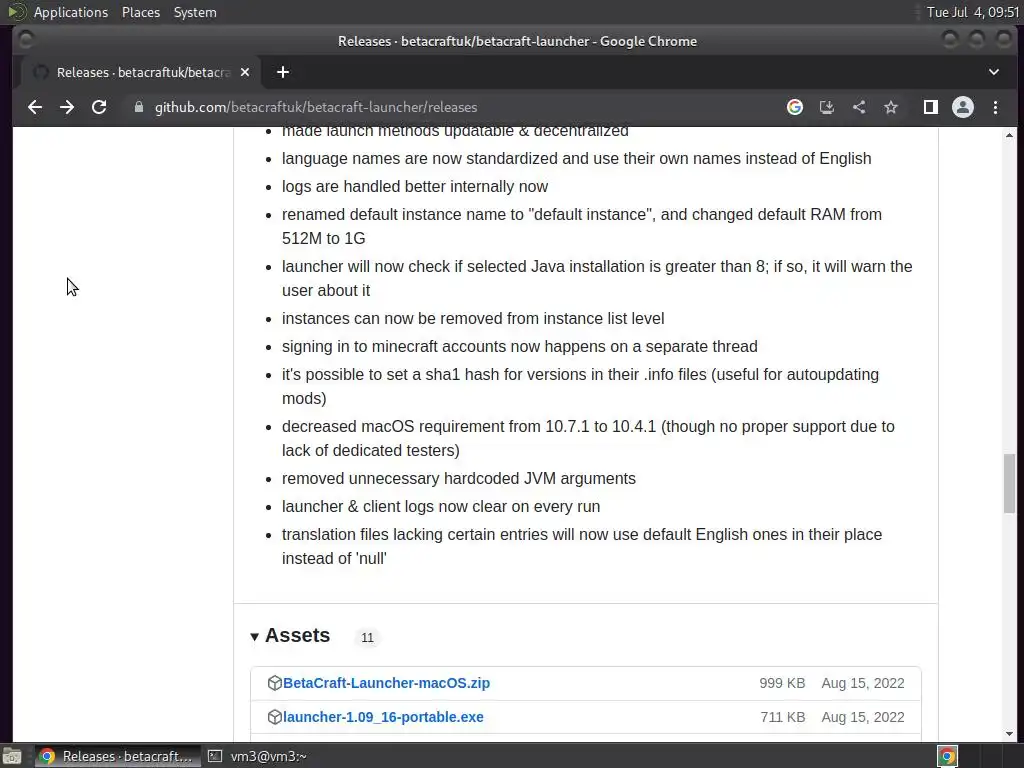This screenshot has height=768, width=1024.
Task: Click Chrome icon in bottom-right tray
Action: pos(947,756)
